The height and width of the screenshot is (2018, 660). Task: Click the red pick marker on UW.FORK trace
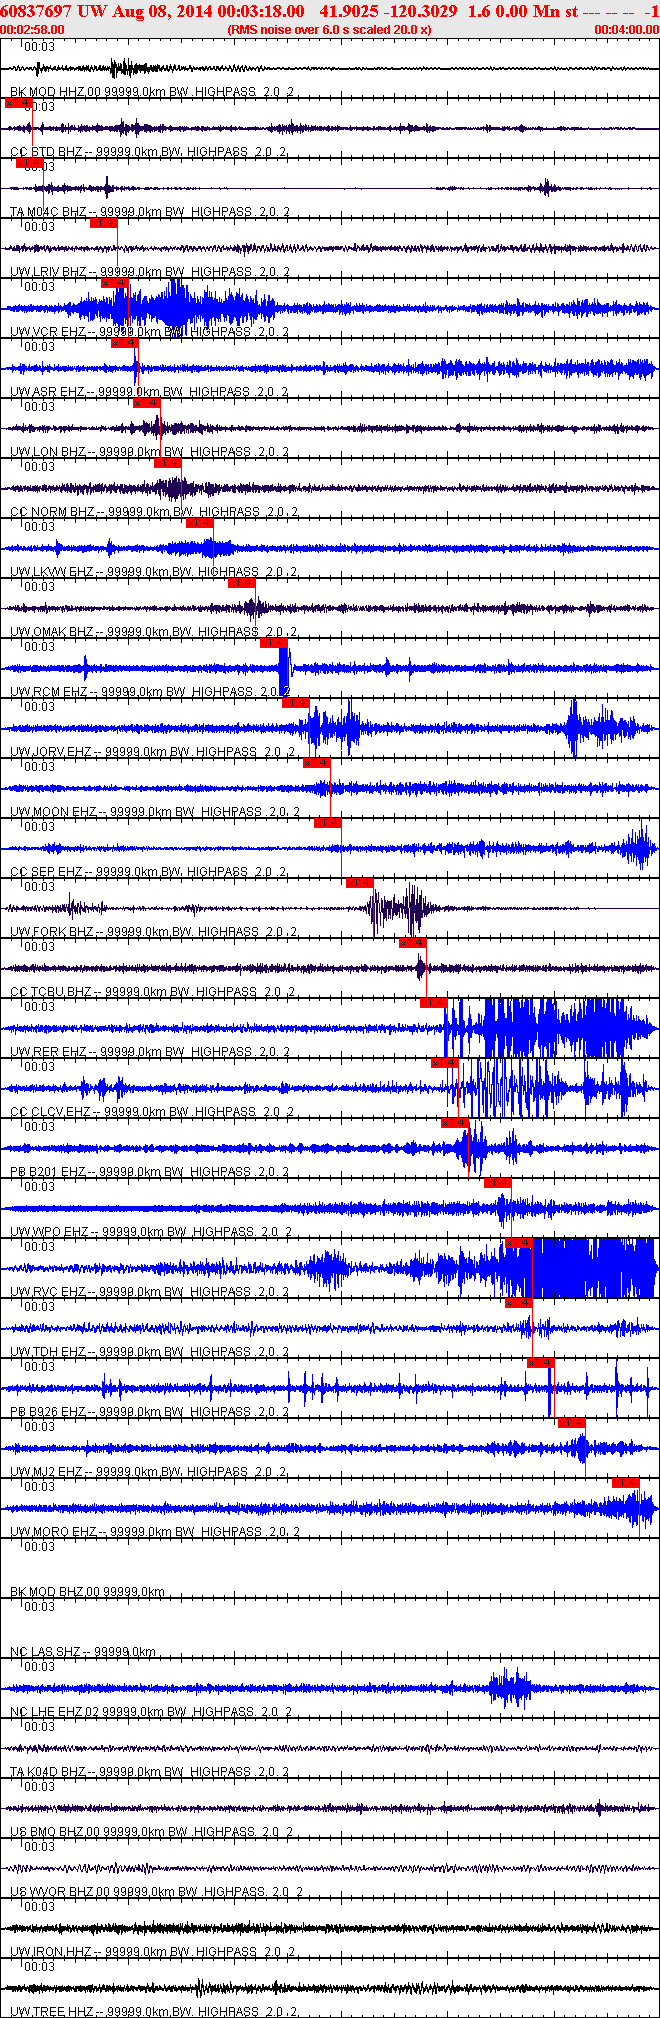coord(359,883)
